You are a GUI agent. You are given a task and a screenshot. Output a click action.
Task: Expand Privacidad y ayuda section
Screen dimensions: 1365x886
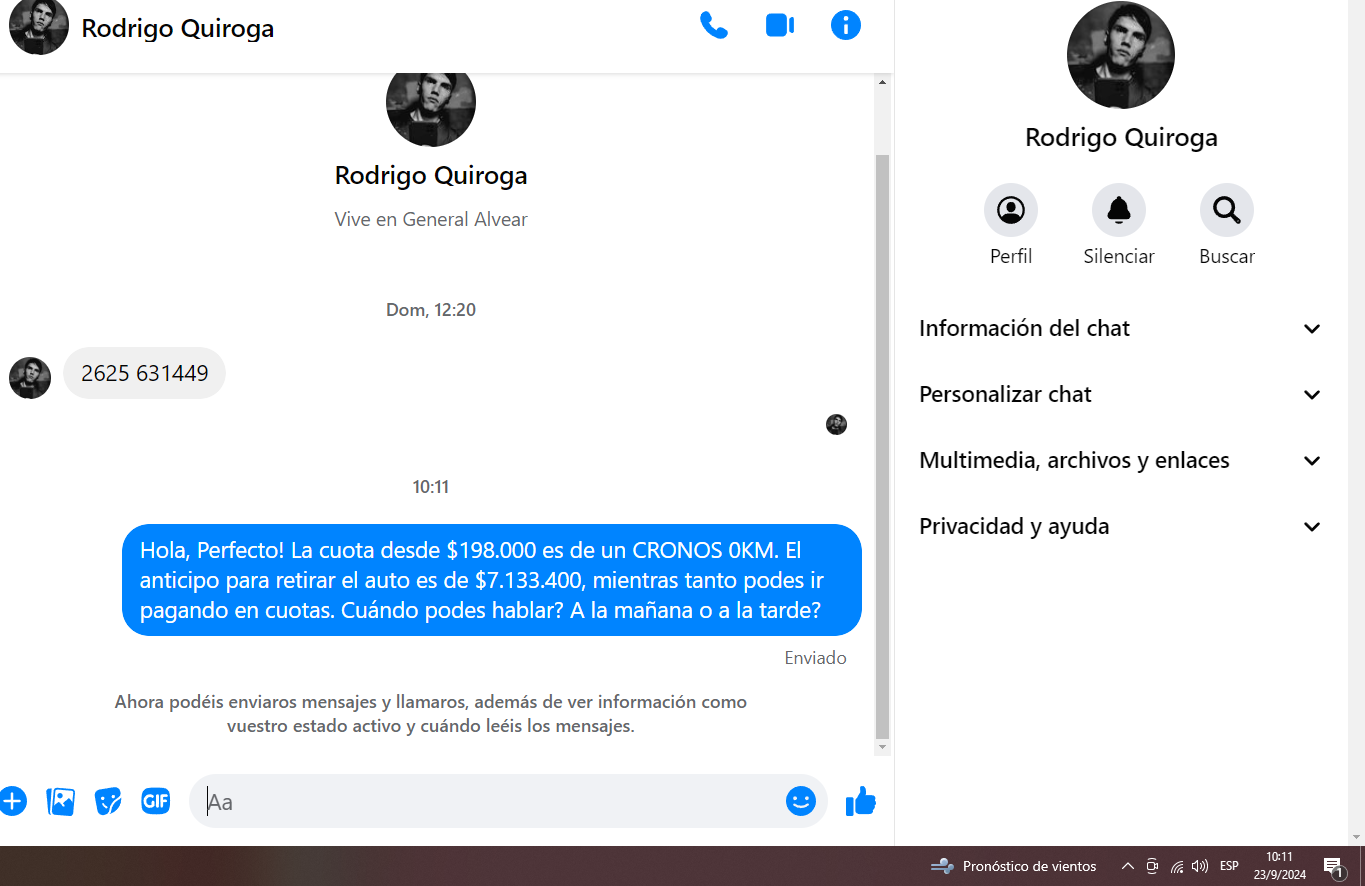(x=1120, y=527)
